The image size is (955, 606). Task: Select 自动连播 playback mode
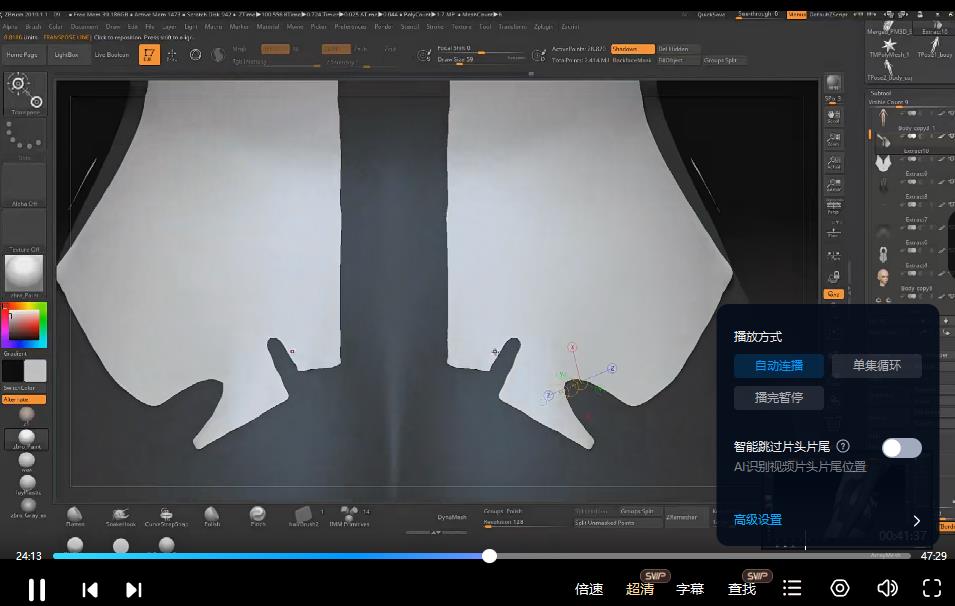pos(778,366)
